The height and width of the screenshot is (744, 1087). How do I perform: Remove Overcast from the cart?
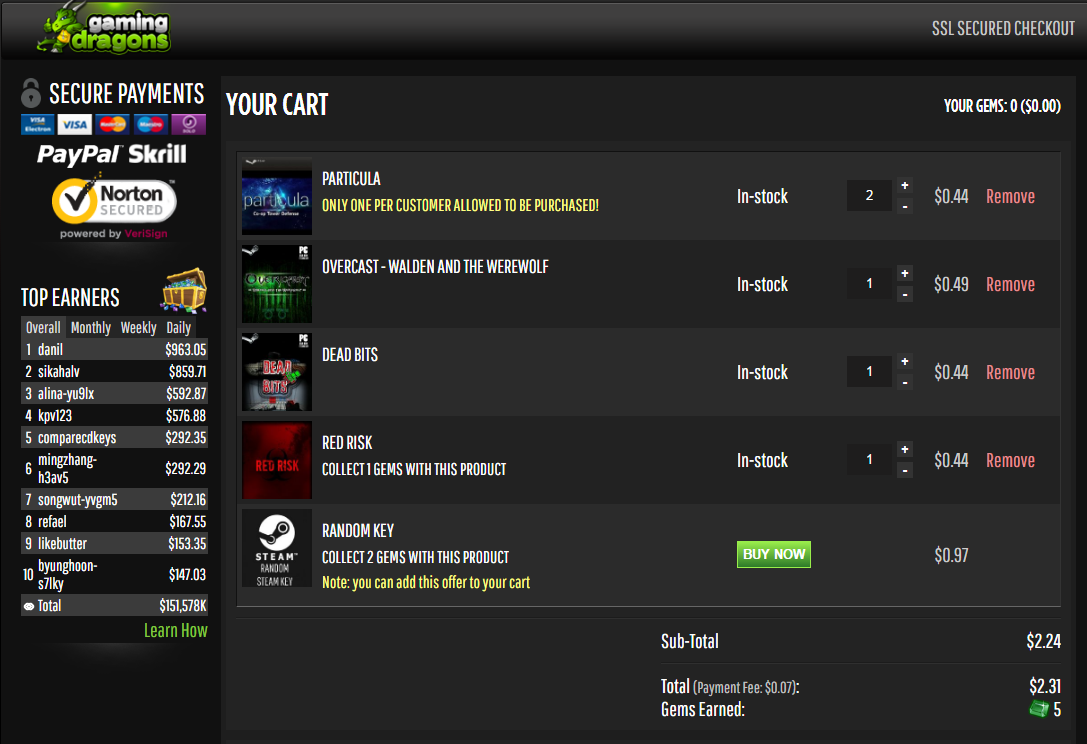click(x=1010, y=284)
